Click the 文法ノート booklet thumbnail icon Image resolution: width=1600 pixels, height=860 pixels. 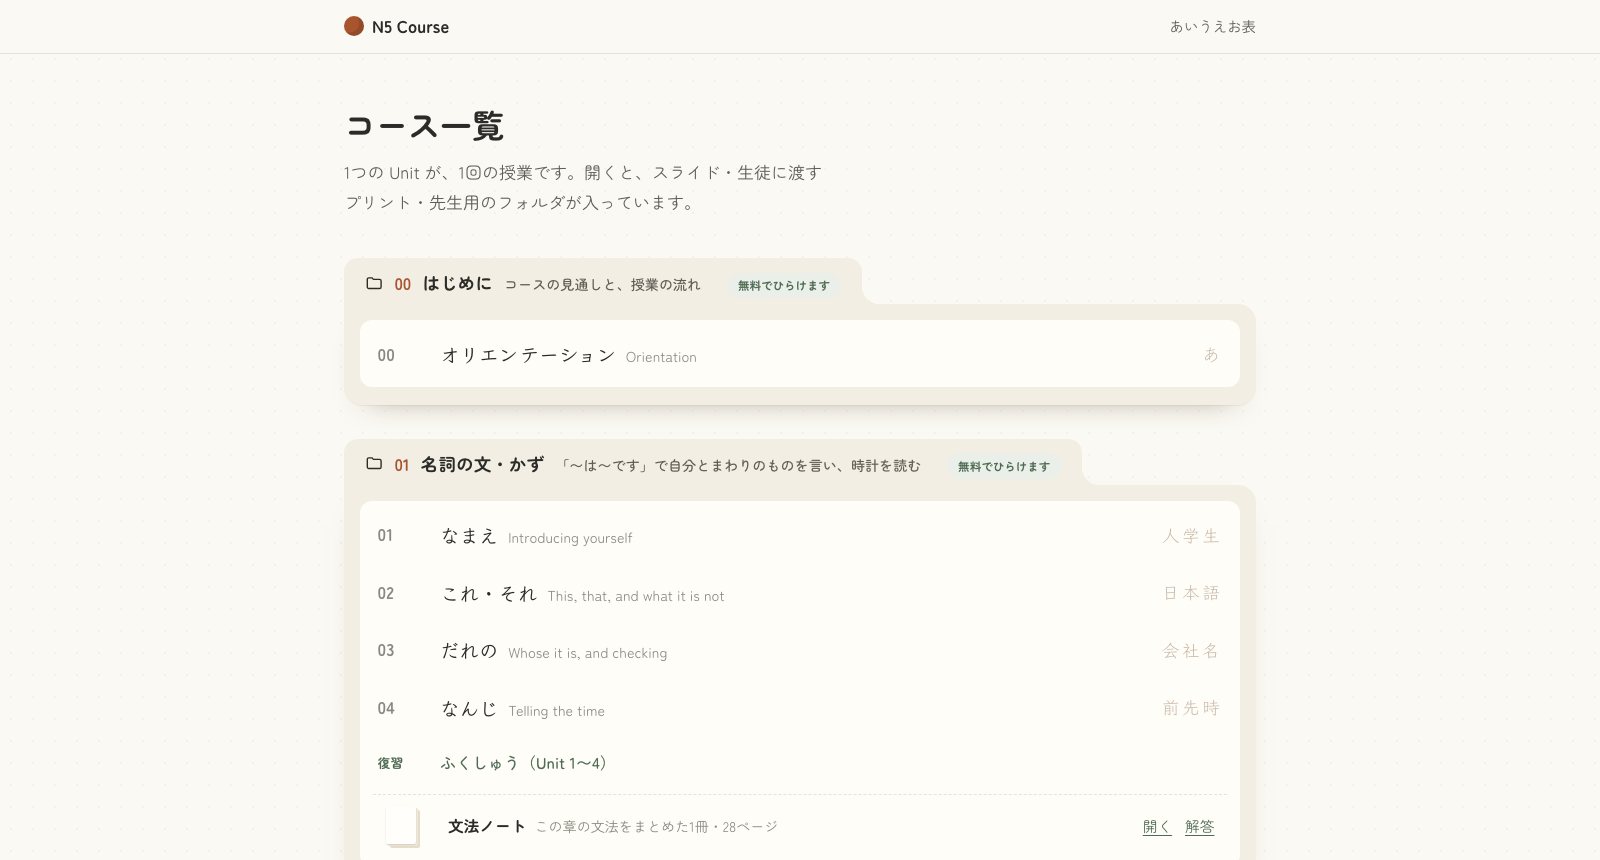point(402,827)
